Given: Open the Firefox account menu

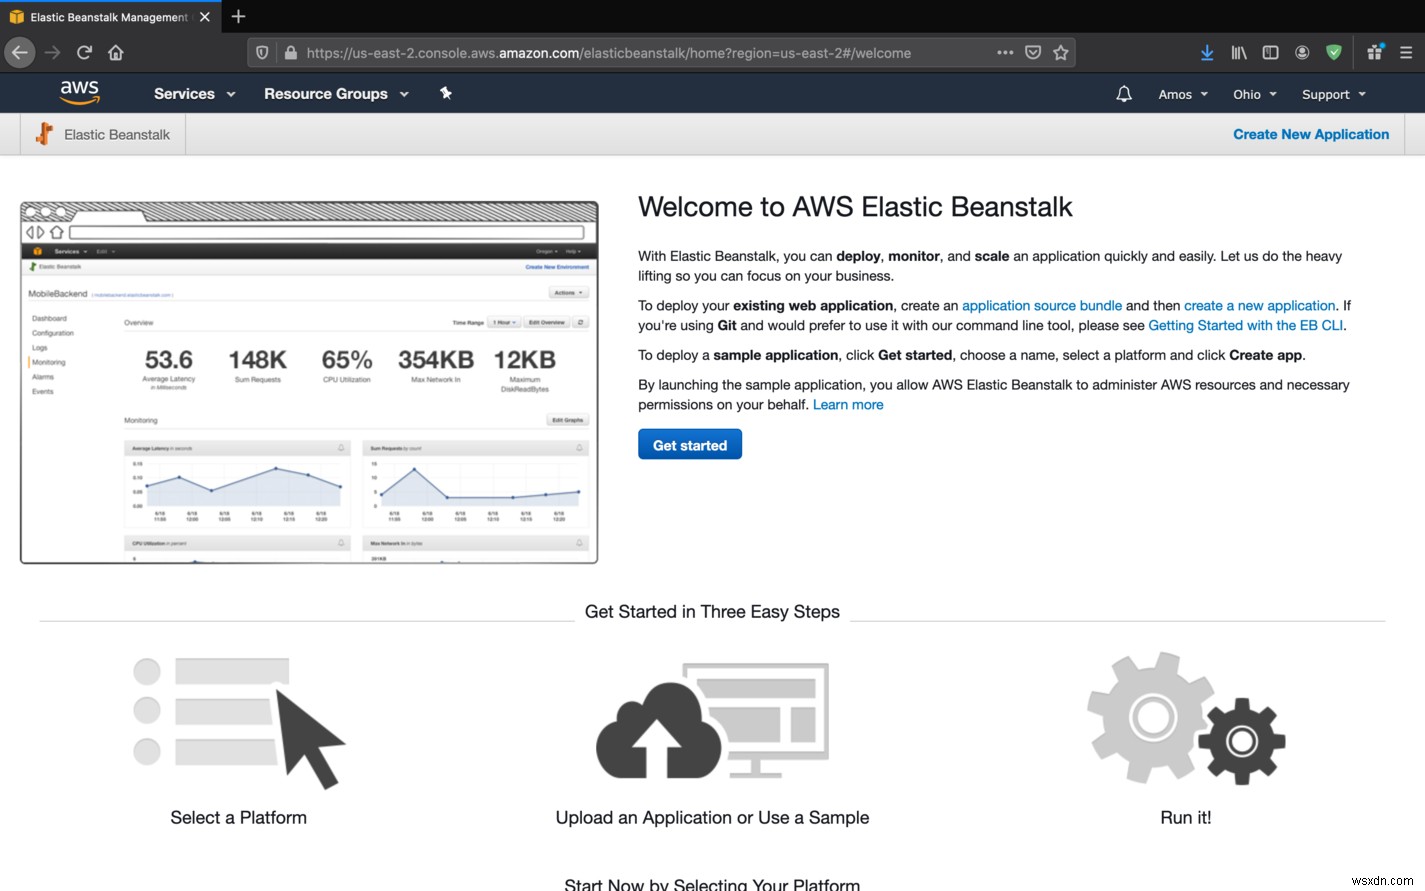Looking at the screenshot, I should pyautogui.click(x=1302, y=52).
